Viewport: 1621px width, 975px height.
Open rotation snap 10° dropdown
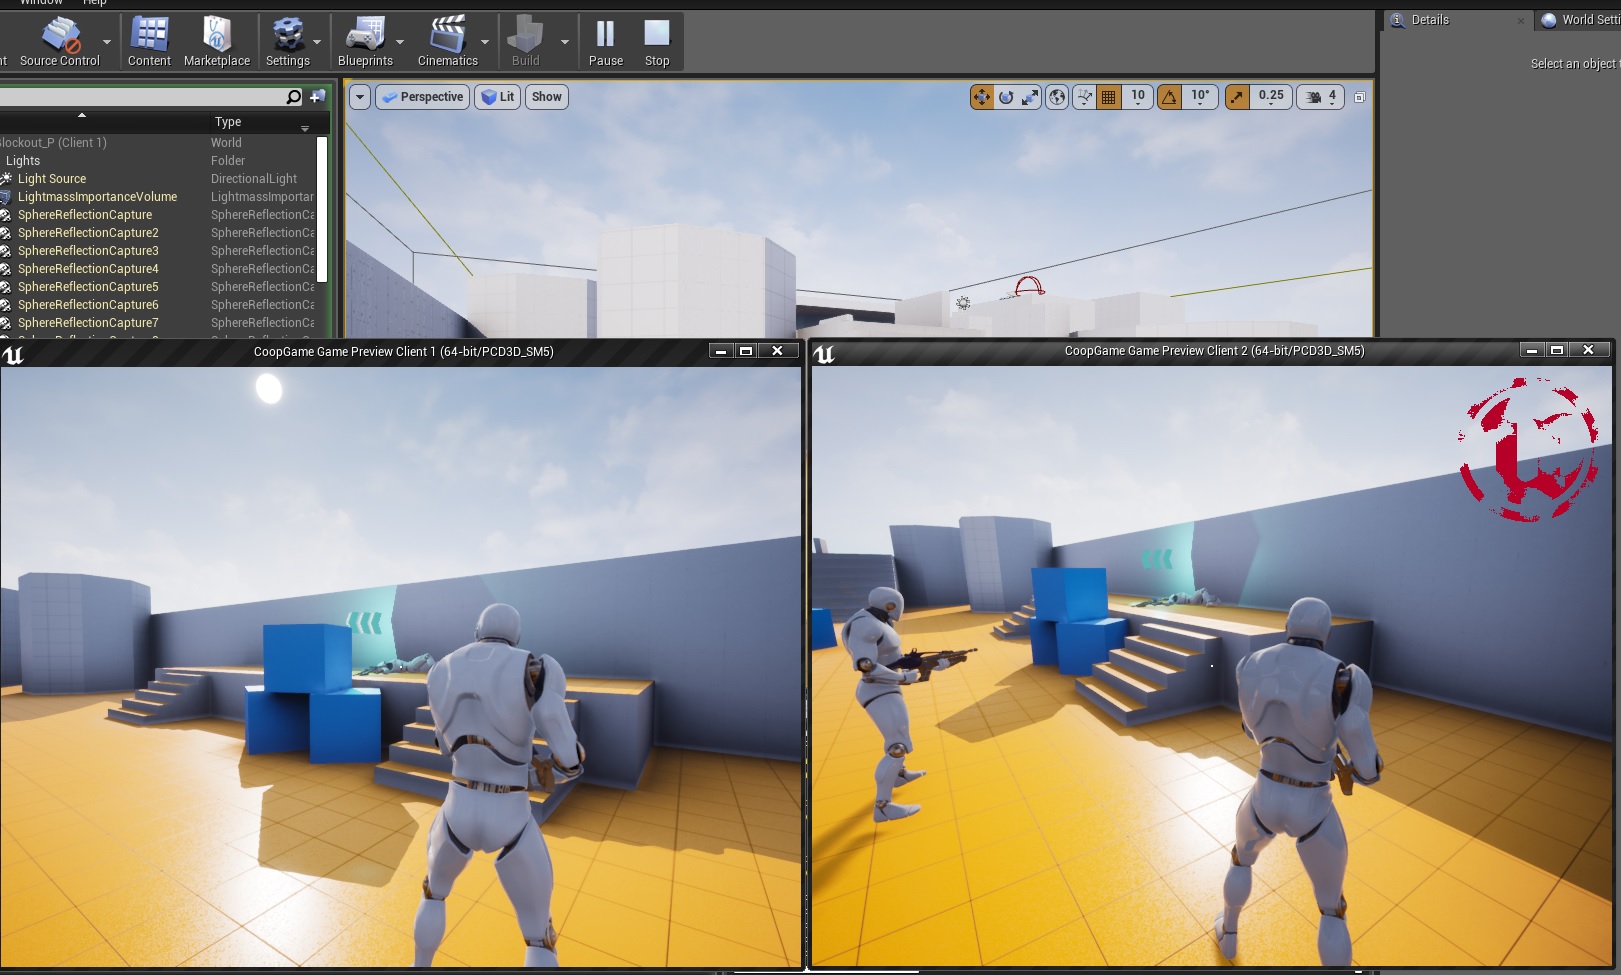coord(1200,97)
